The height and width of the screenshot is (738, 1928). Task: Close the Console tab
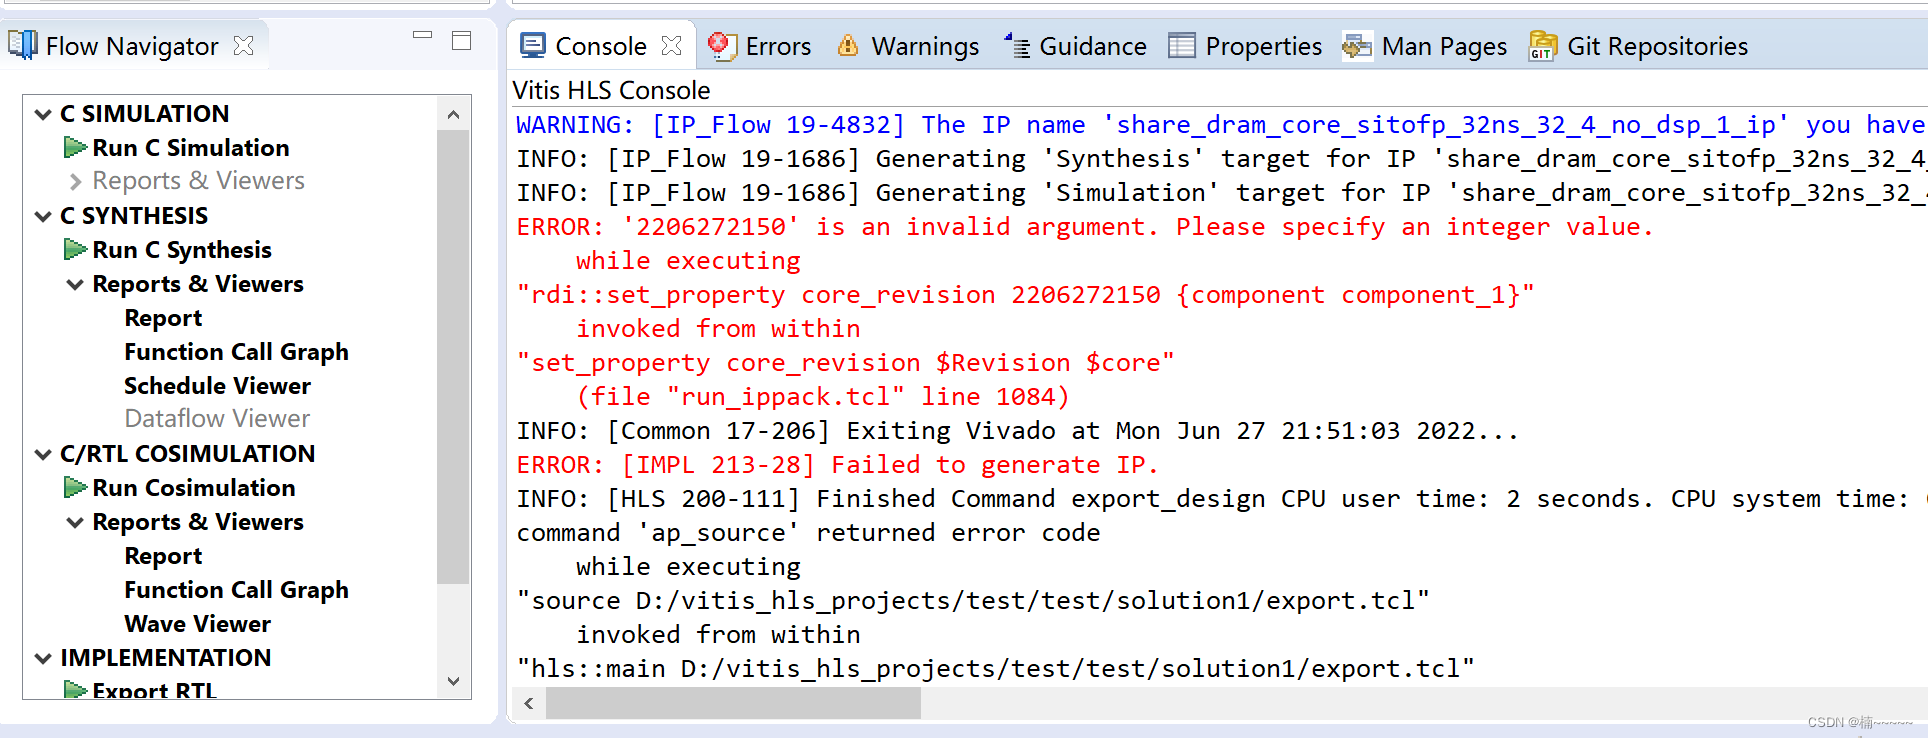tap(672, 45)
